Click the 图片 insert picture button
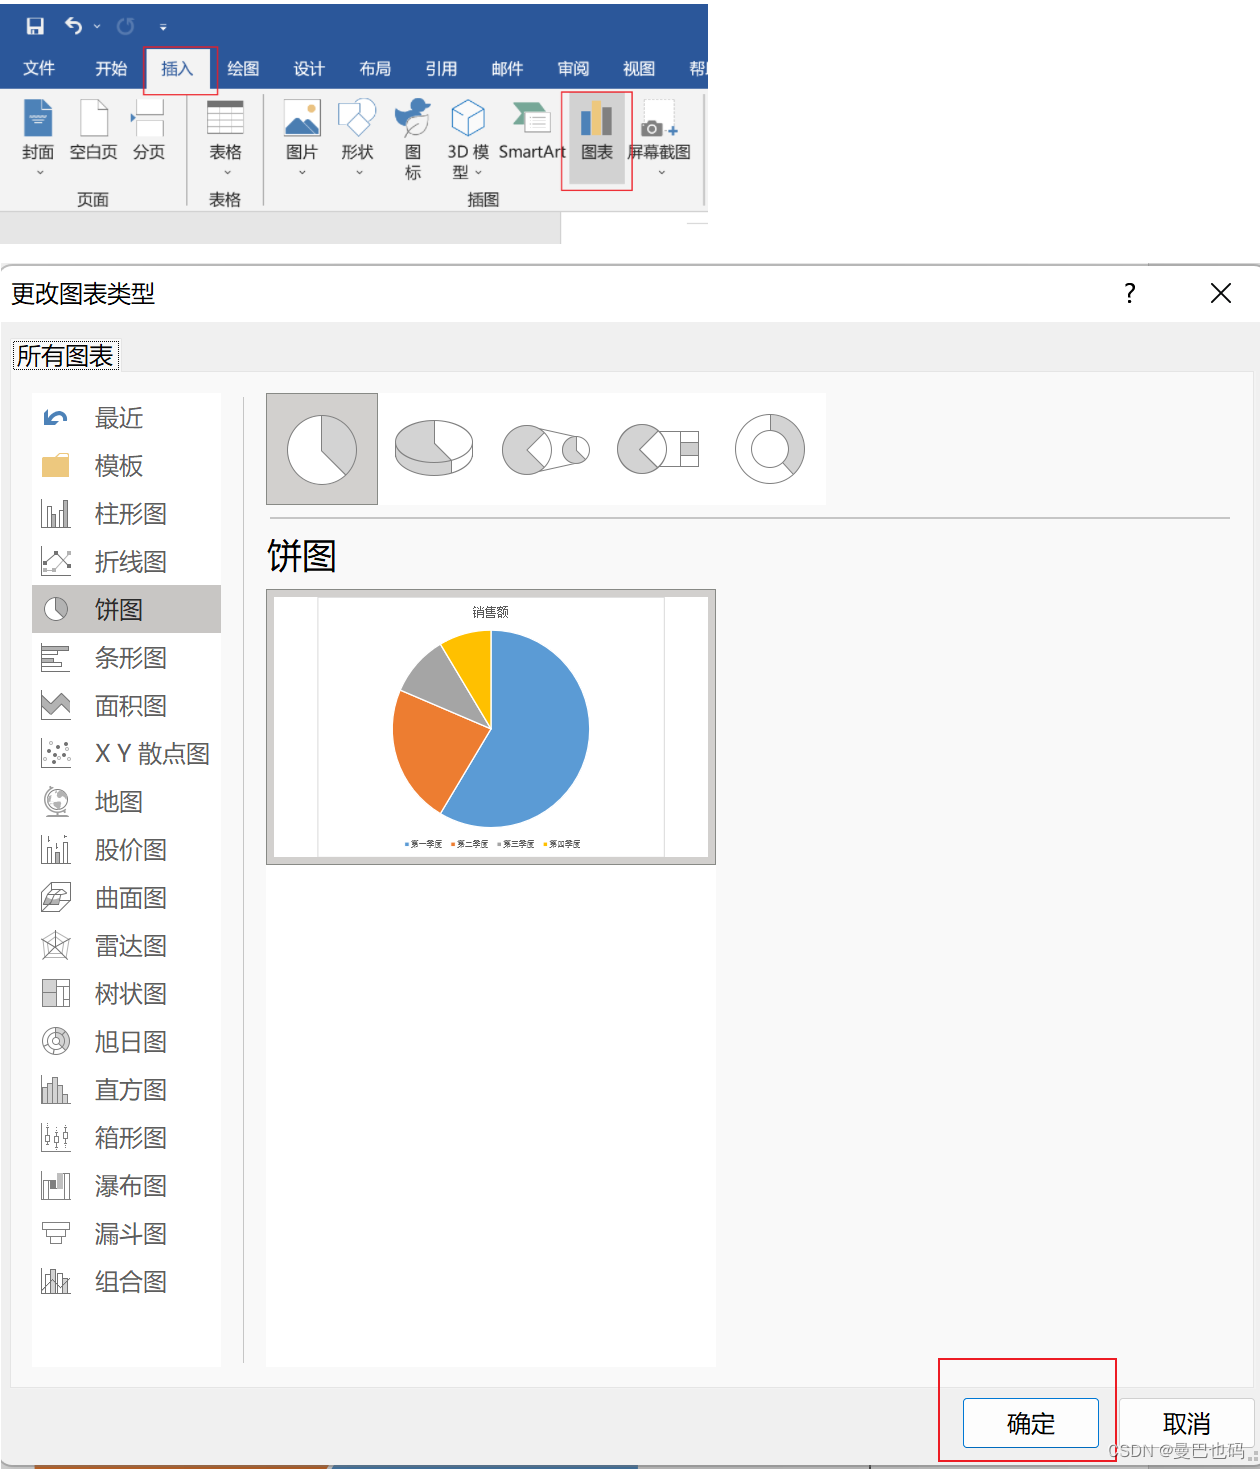This screenshot has height=1469, width=1260. pyautogui.click(x=302, y=137)
